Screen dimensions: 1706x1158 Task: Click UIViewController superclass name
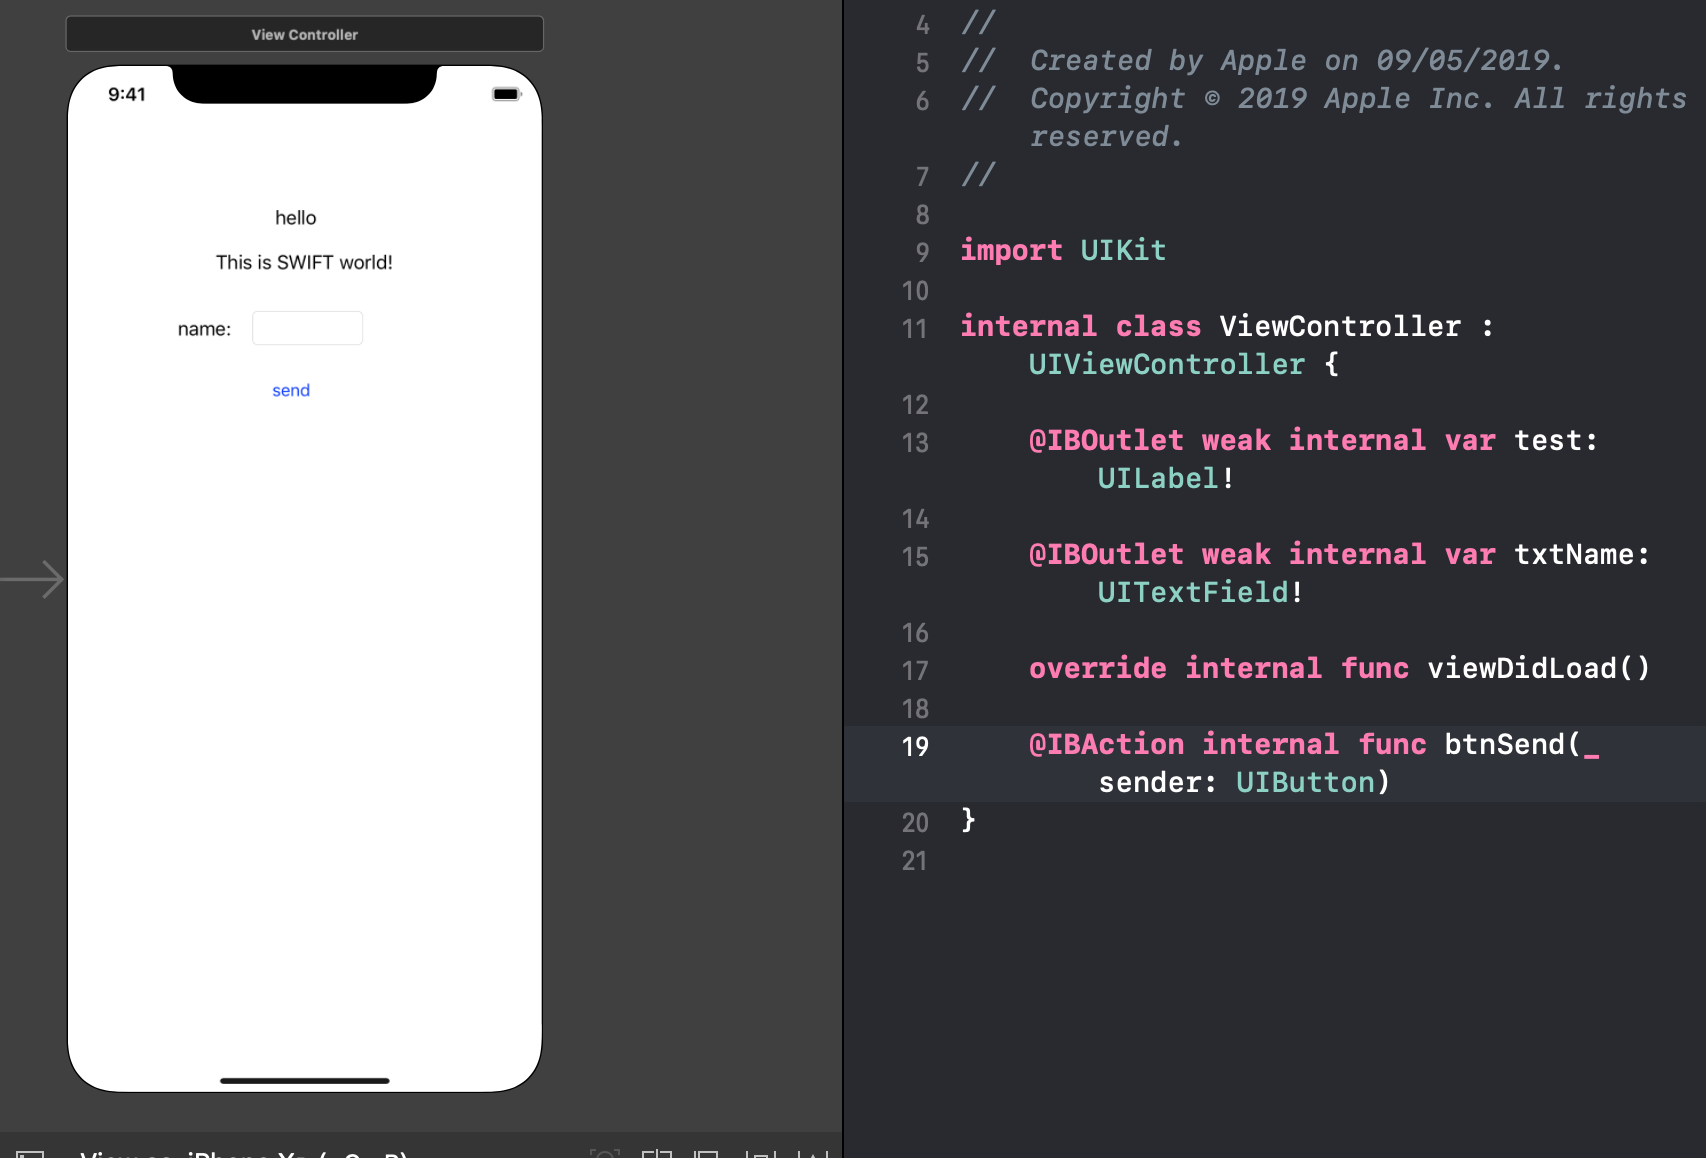tap(1167, 364)
